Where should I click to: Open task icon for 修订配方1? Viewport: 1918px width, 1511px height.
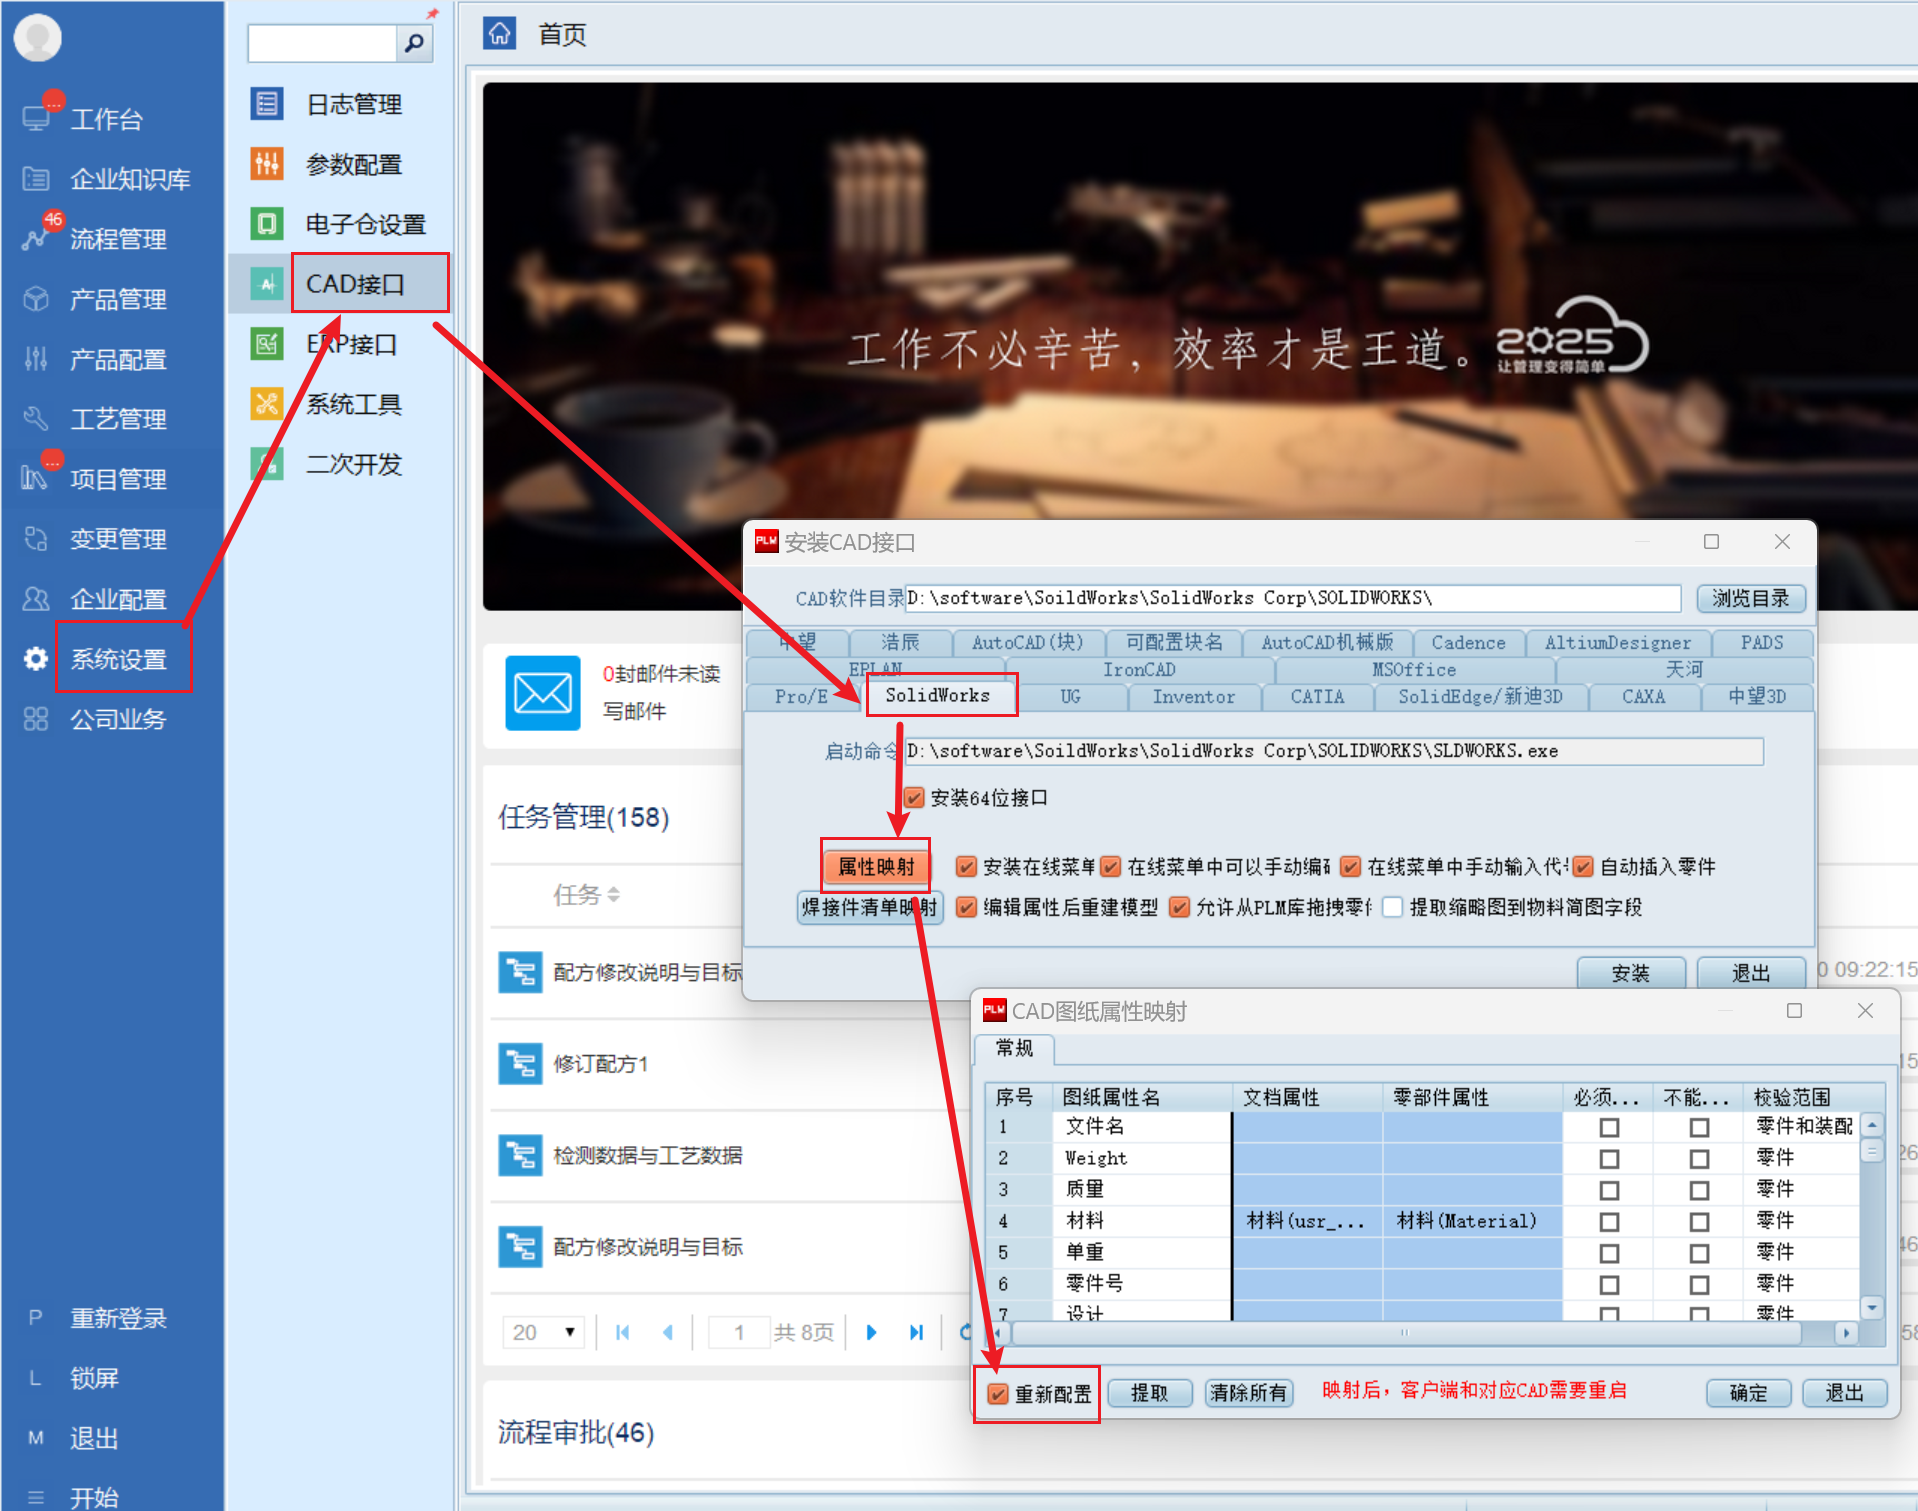[x=520, y=1064]
